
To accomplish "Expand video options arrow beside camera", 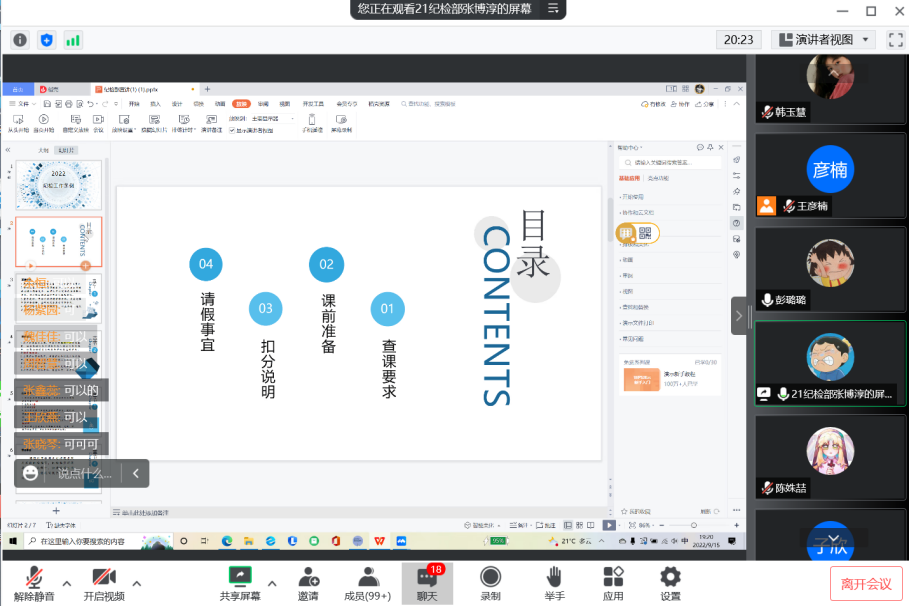I will [x=136, y=582].
